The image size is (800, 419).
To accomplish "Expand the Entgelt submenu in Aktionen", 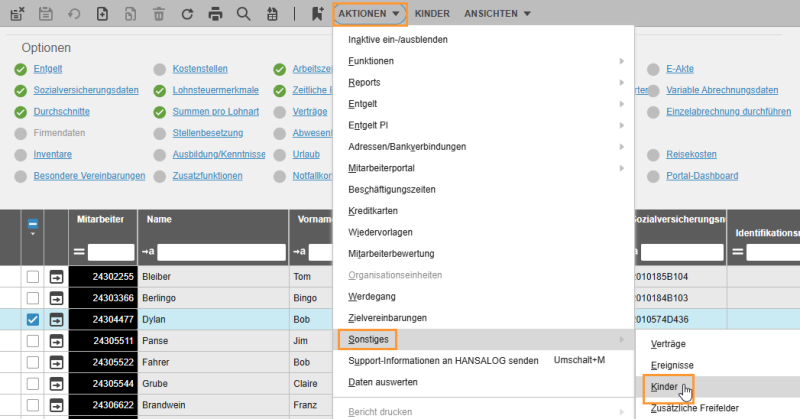I will point(483,104).
